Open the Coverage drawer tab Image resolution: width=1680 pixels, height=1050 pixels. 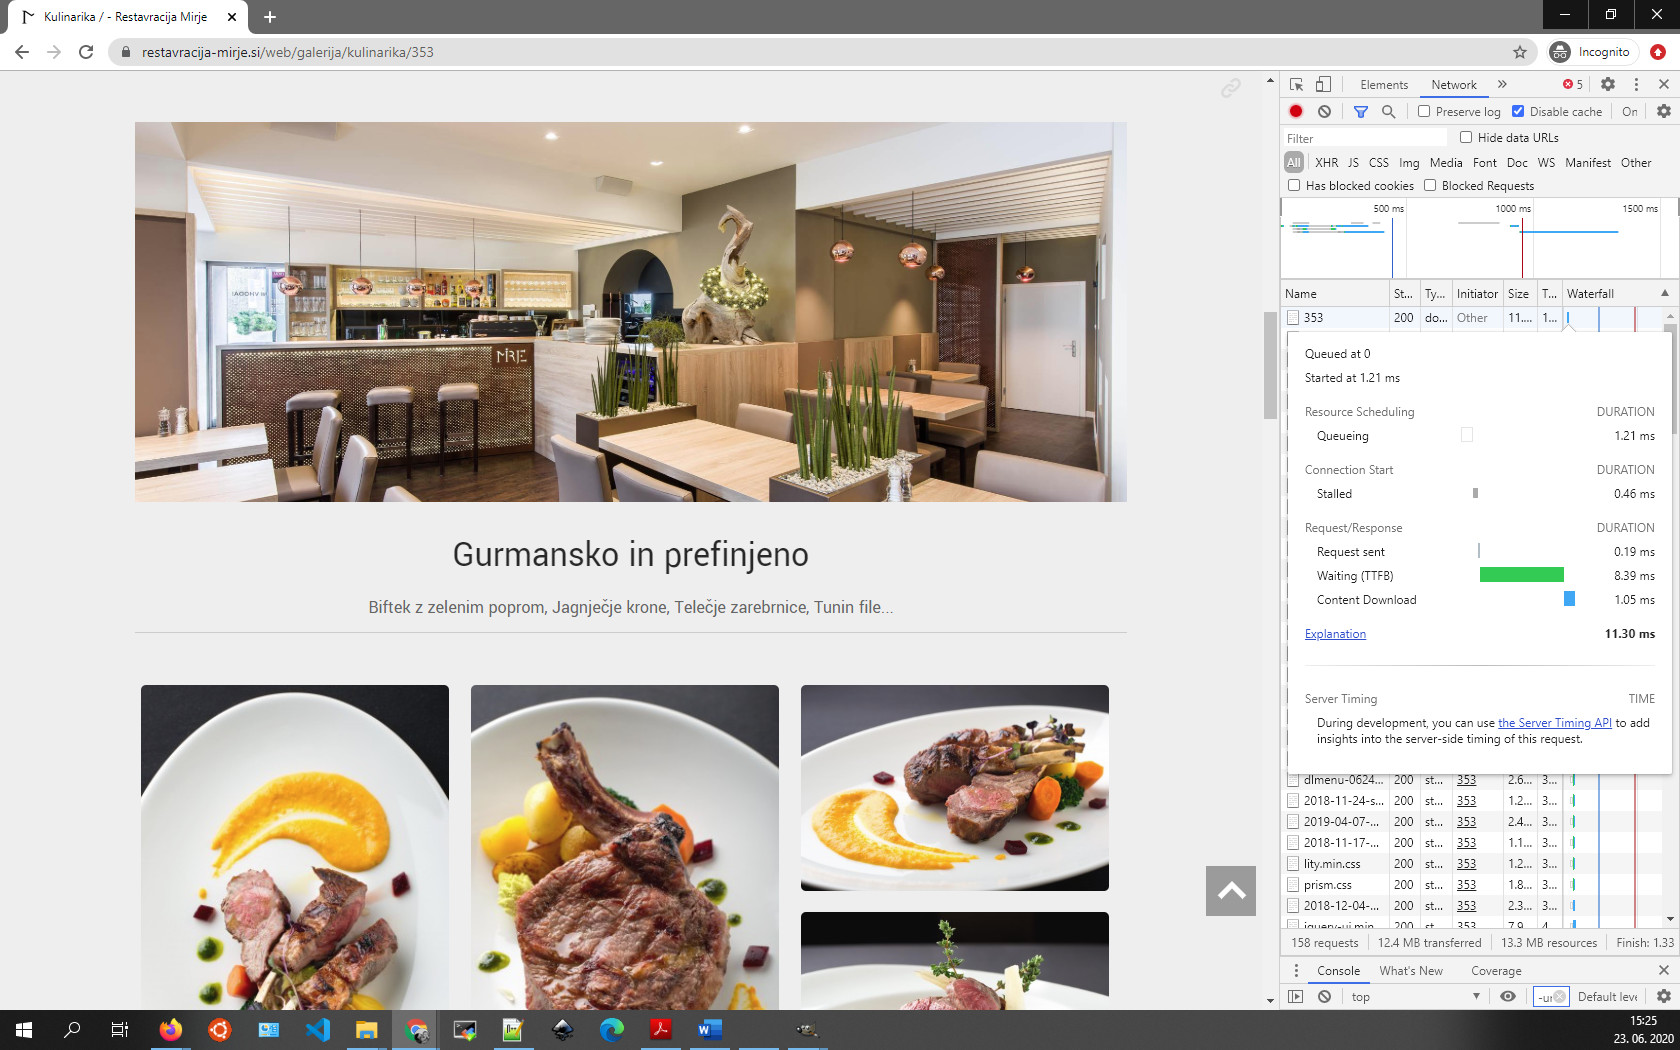pos(1496,971)
